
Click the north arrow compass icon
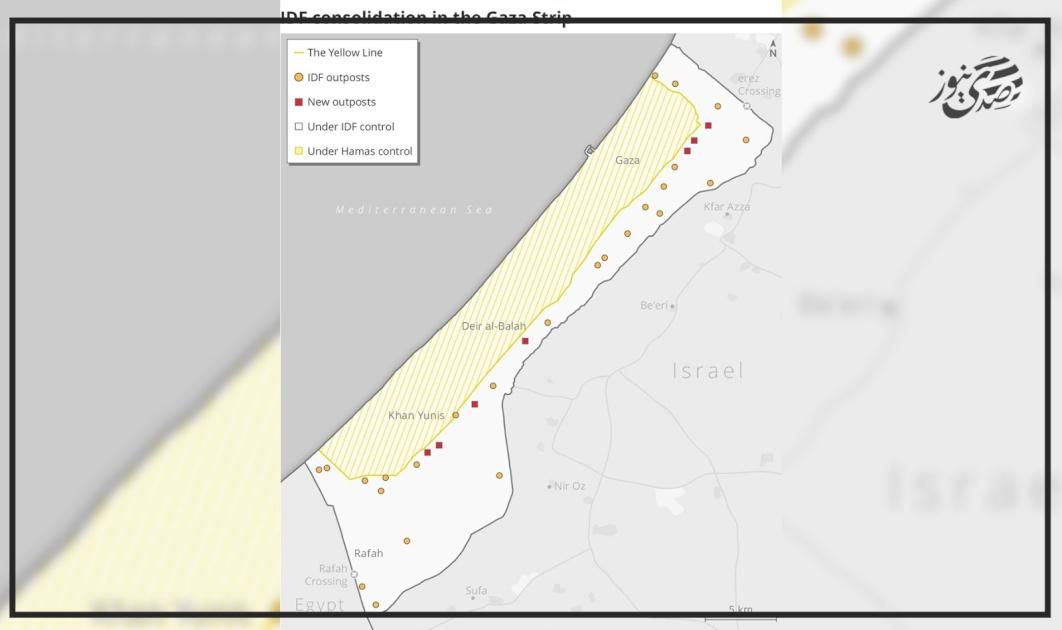click(x=773, y=49)
